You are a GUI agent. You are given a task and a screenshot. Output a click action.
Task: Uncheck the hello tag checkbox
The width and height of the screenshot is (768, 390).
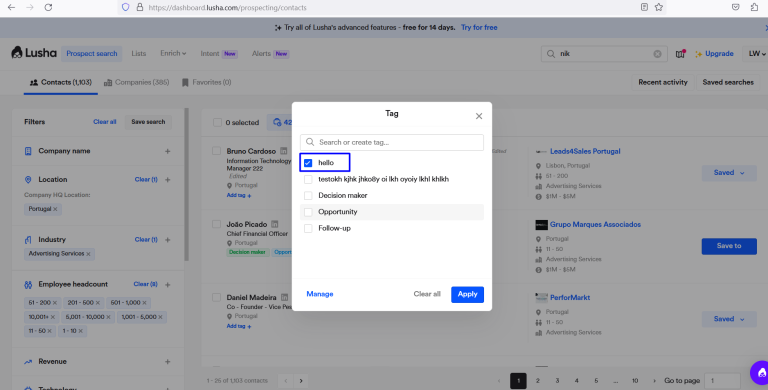(308, 163)
